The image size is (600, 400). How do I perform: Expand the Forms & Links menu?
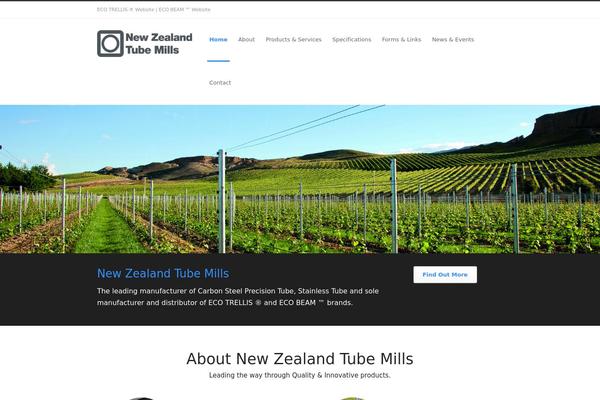(x=401, y=39)
